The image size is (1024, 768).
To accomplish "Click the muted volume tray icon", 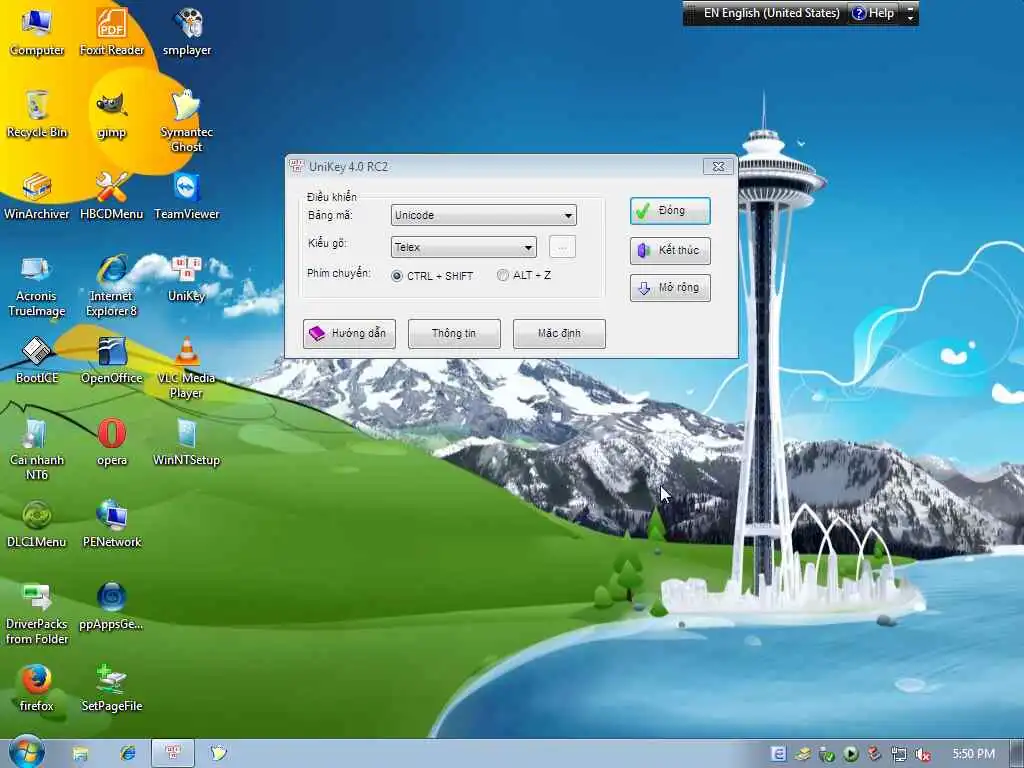I will [923, 754].
